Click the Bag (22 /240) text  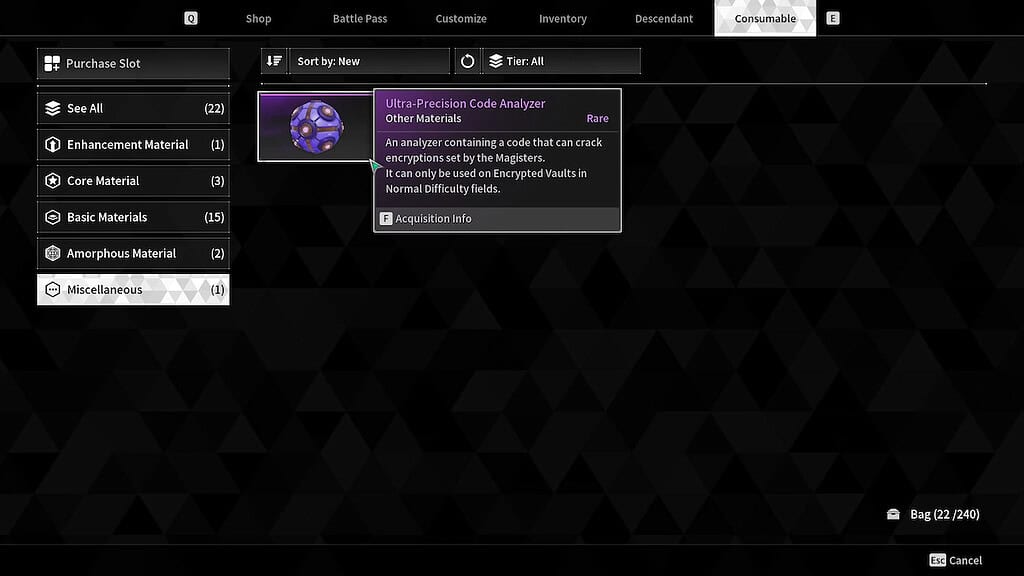pos(944,515)
